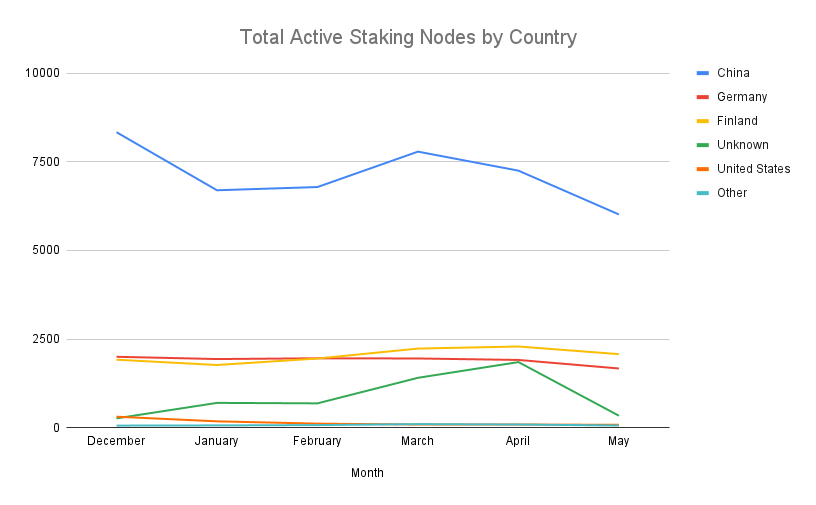Image resolution: width=816 pixels, height=505 pixels.
Task: Click the Month axis title
Action: click(x=367, y=473)
